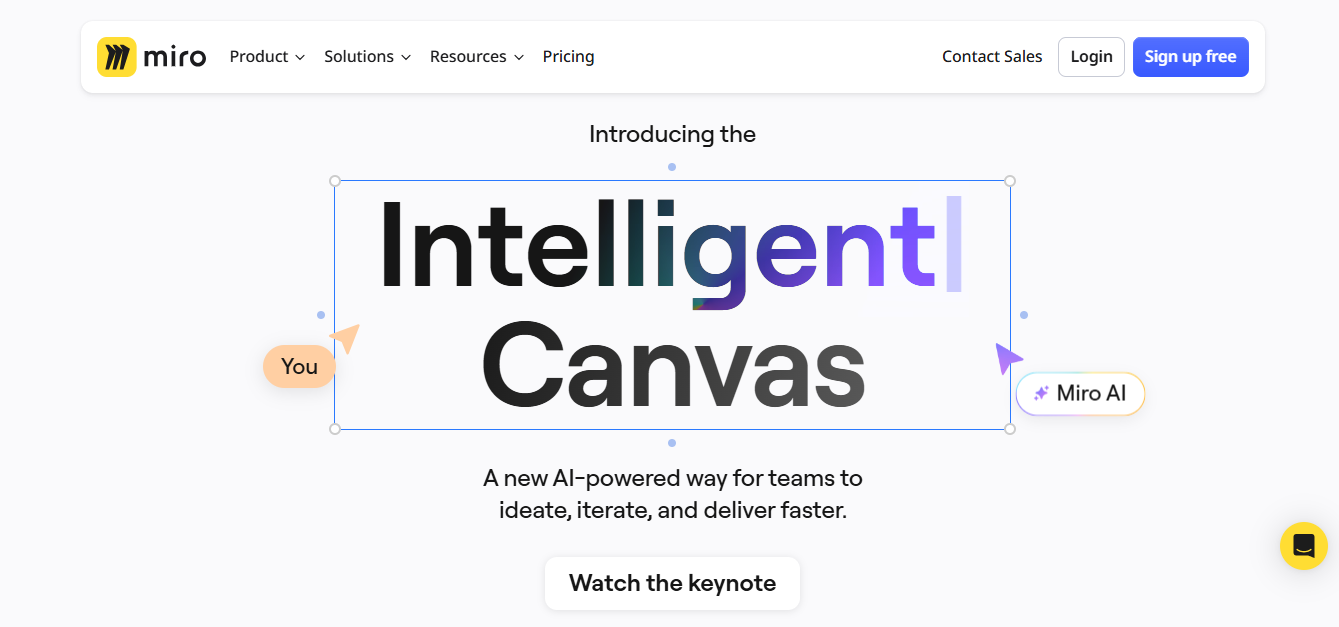
Task: Click the sparkle icon in Miro AI badge
Action: click(1041, 394)
